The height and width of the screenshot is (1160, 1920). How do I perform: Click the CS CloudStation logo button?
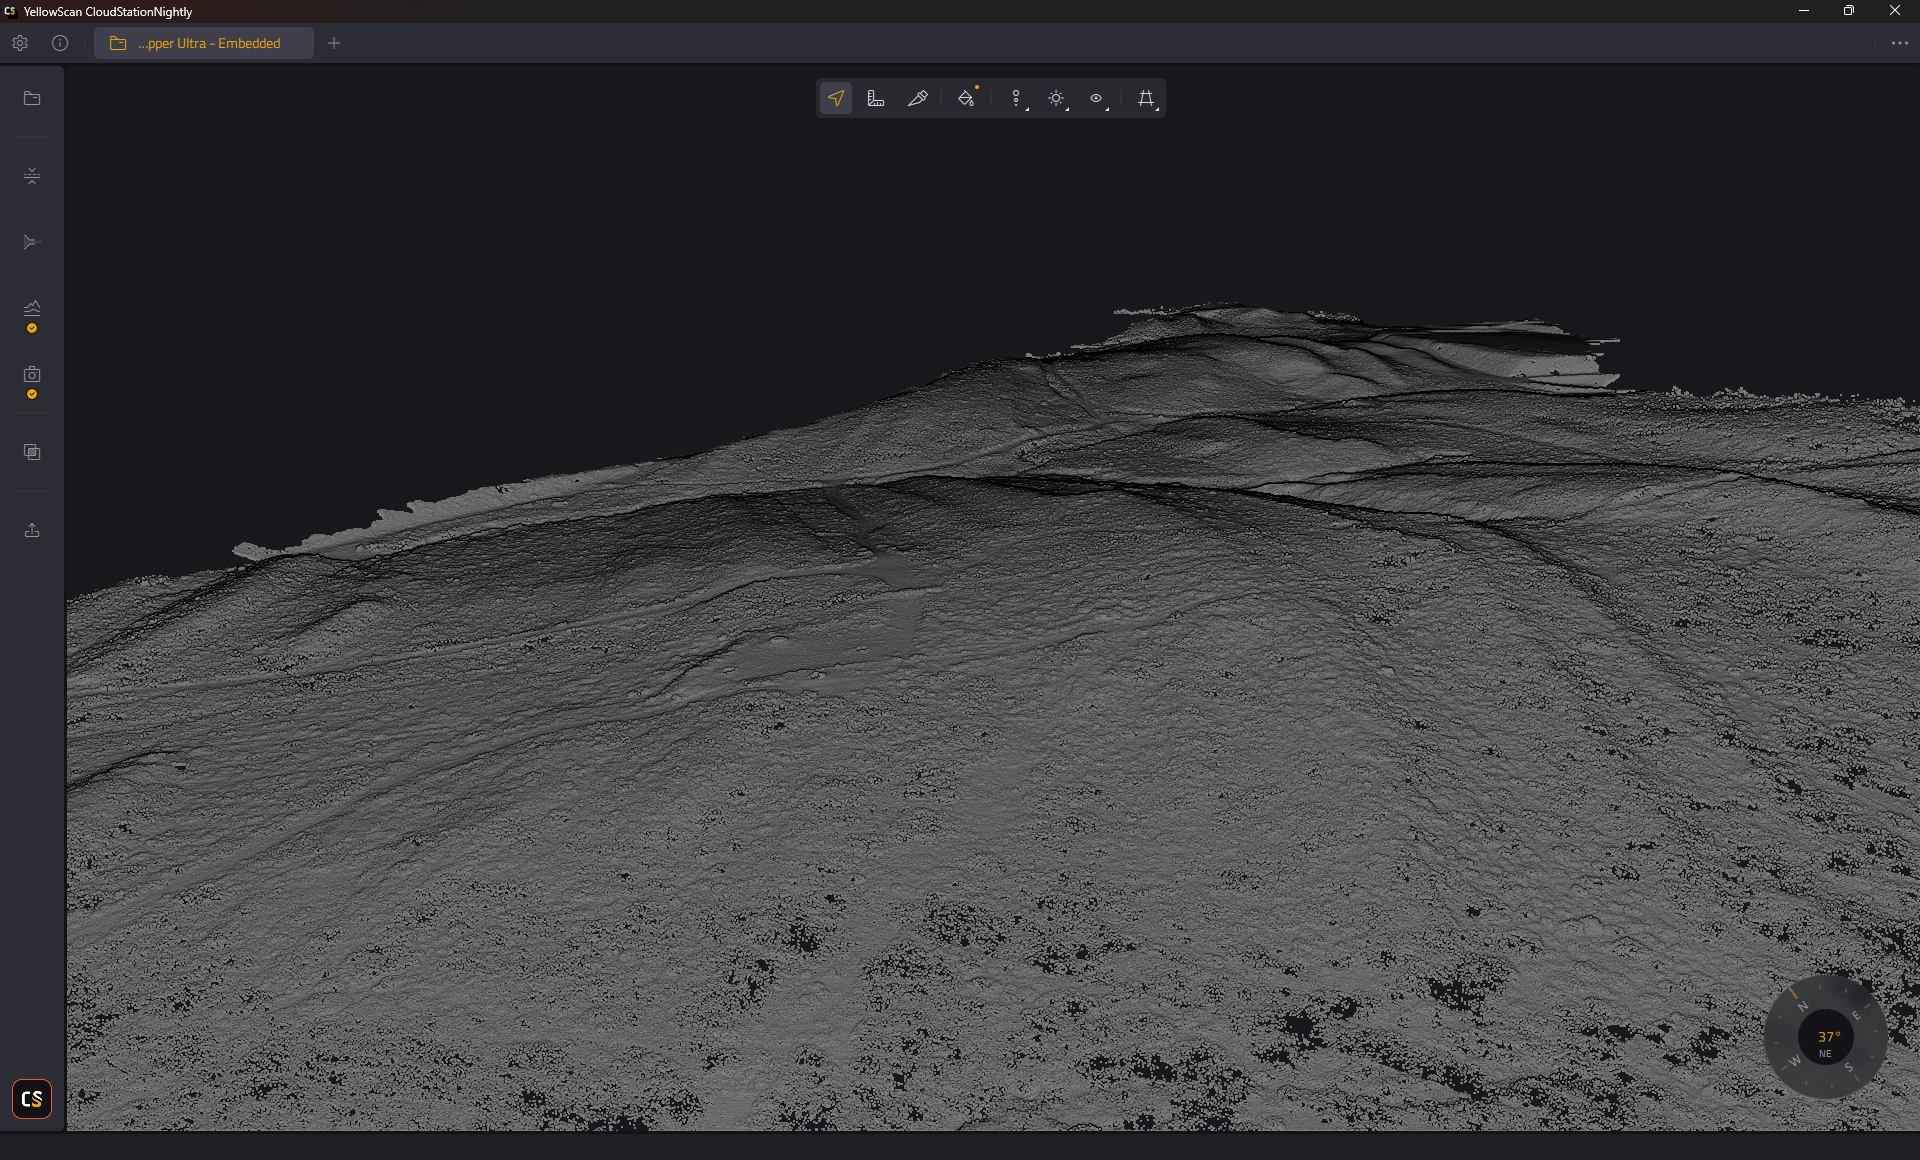pos(32,1099)
